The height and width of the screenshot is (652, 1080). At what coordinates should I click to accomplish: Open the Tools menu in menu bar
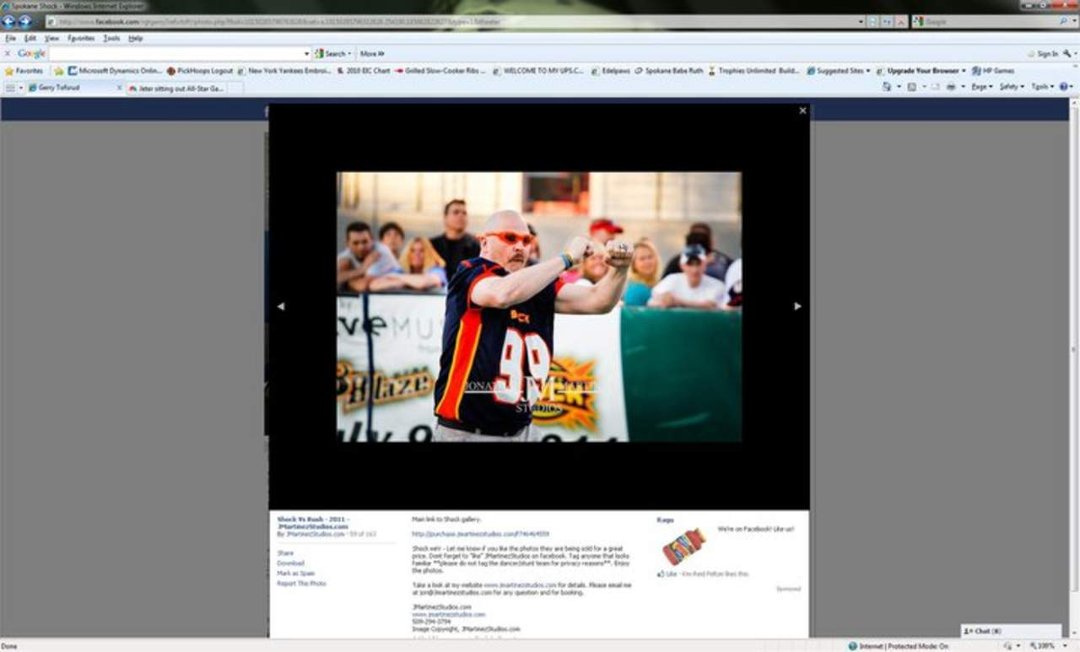point(112,39)
